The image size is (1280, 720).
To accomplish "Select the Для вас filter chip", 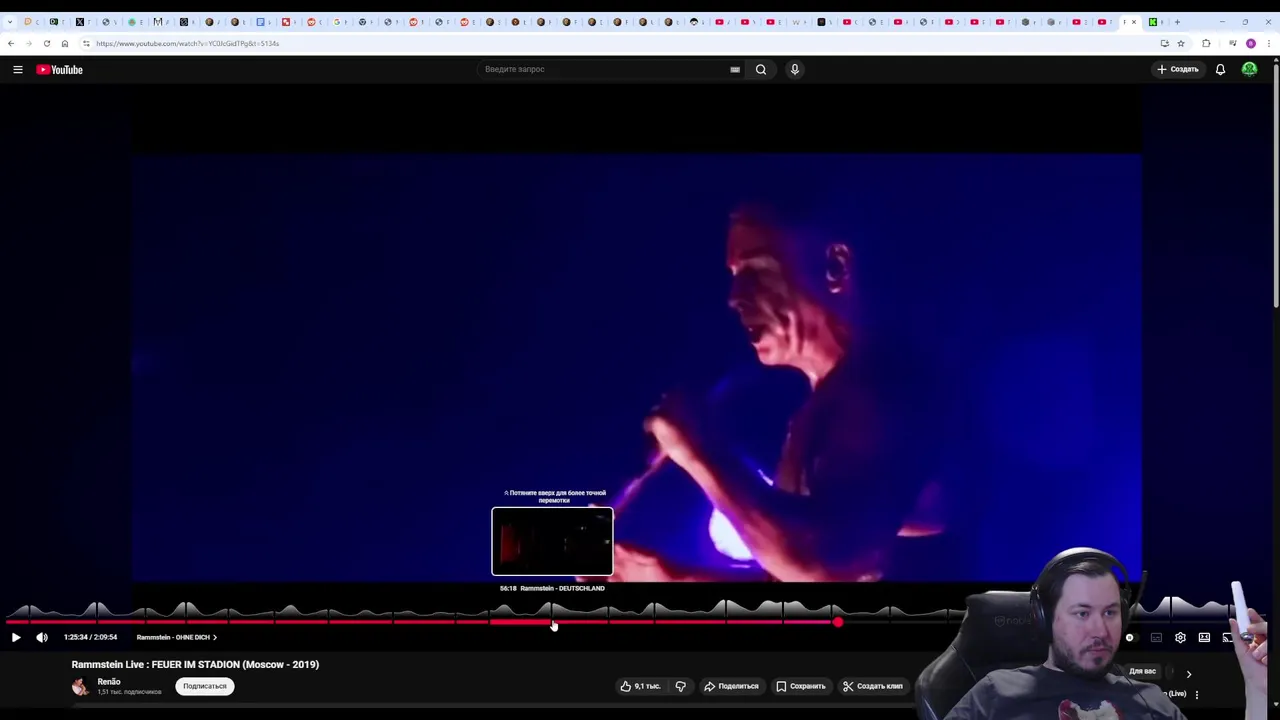I will point(1142,672).
